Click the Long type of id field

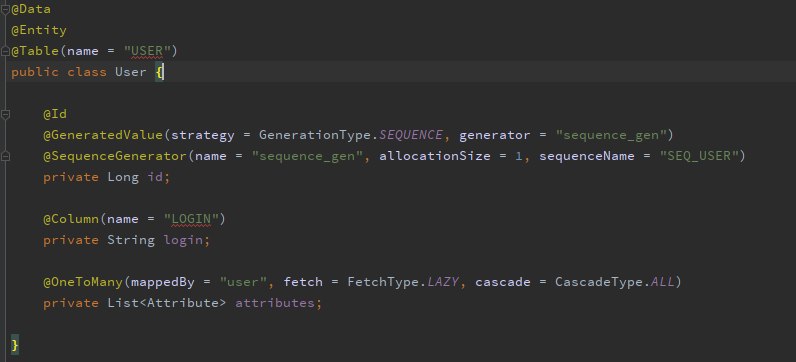(122, 177)
